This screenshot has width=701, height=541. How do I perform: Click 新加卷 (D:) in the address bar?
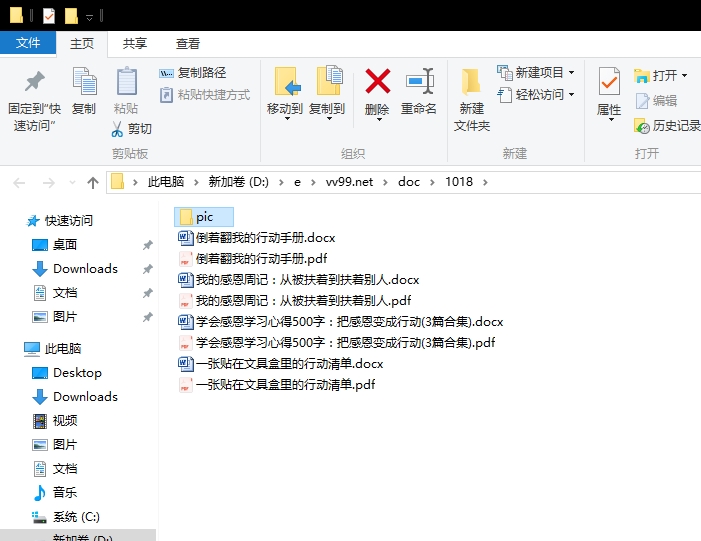click(238, 182)
